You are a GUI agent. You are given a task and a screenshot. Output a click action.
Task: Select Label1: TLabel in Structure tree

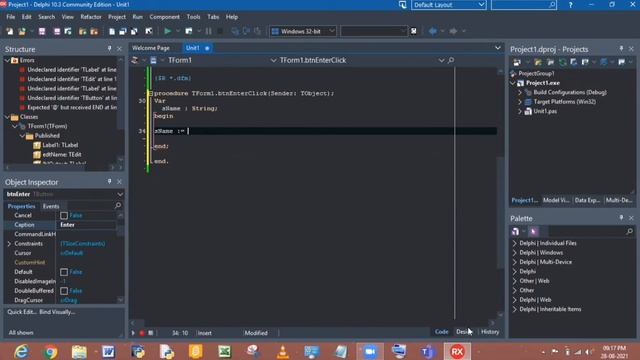coord(60,145)
